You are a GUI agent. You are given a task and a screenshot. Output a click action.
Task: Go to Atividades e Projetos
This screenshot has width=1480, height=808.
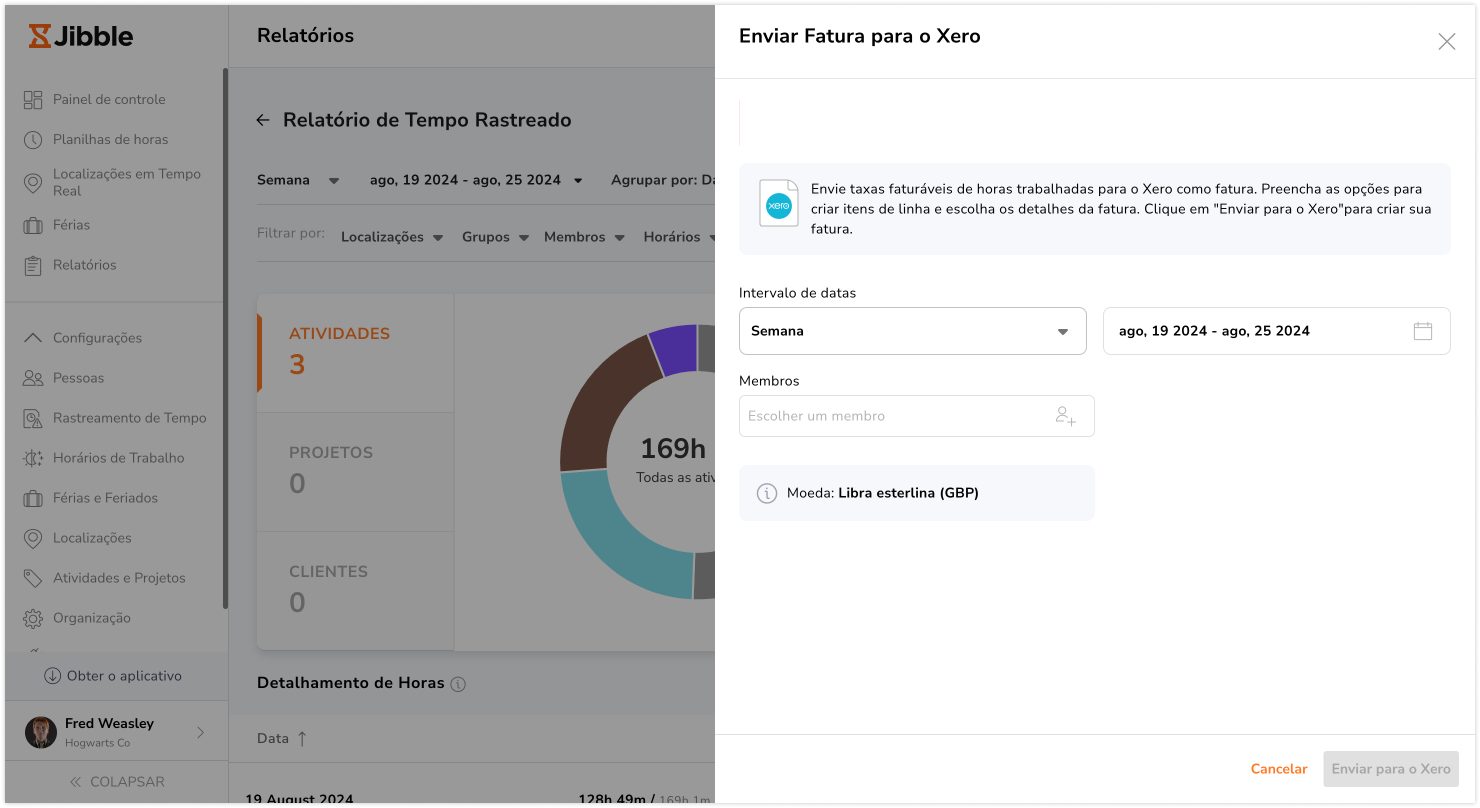pos(119,578)
